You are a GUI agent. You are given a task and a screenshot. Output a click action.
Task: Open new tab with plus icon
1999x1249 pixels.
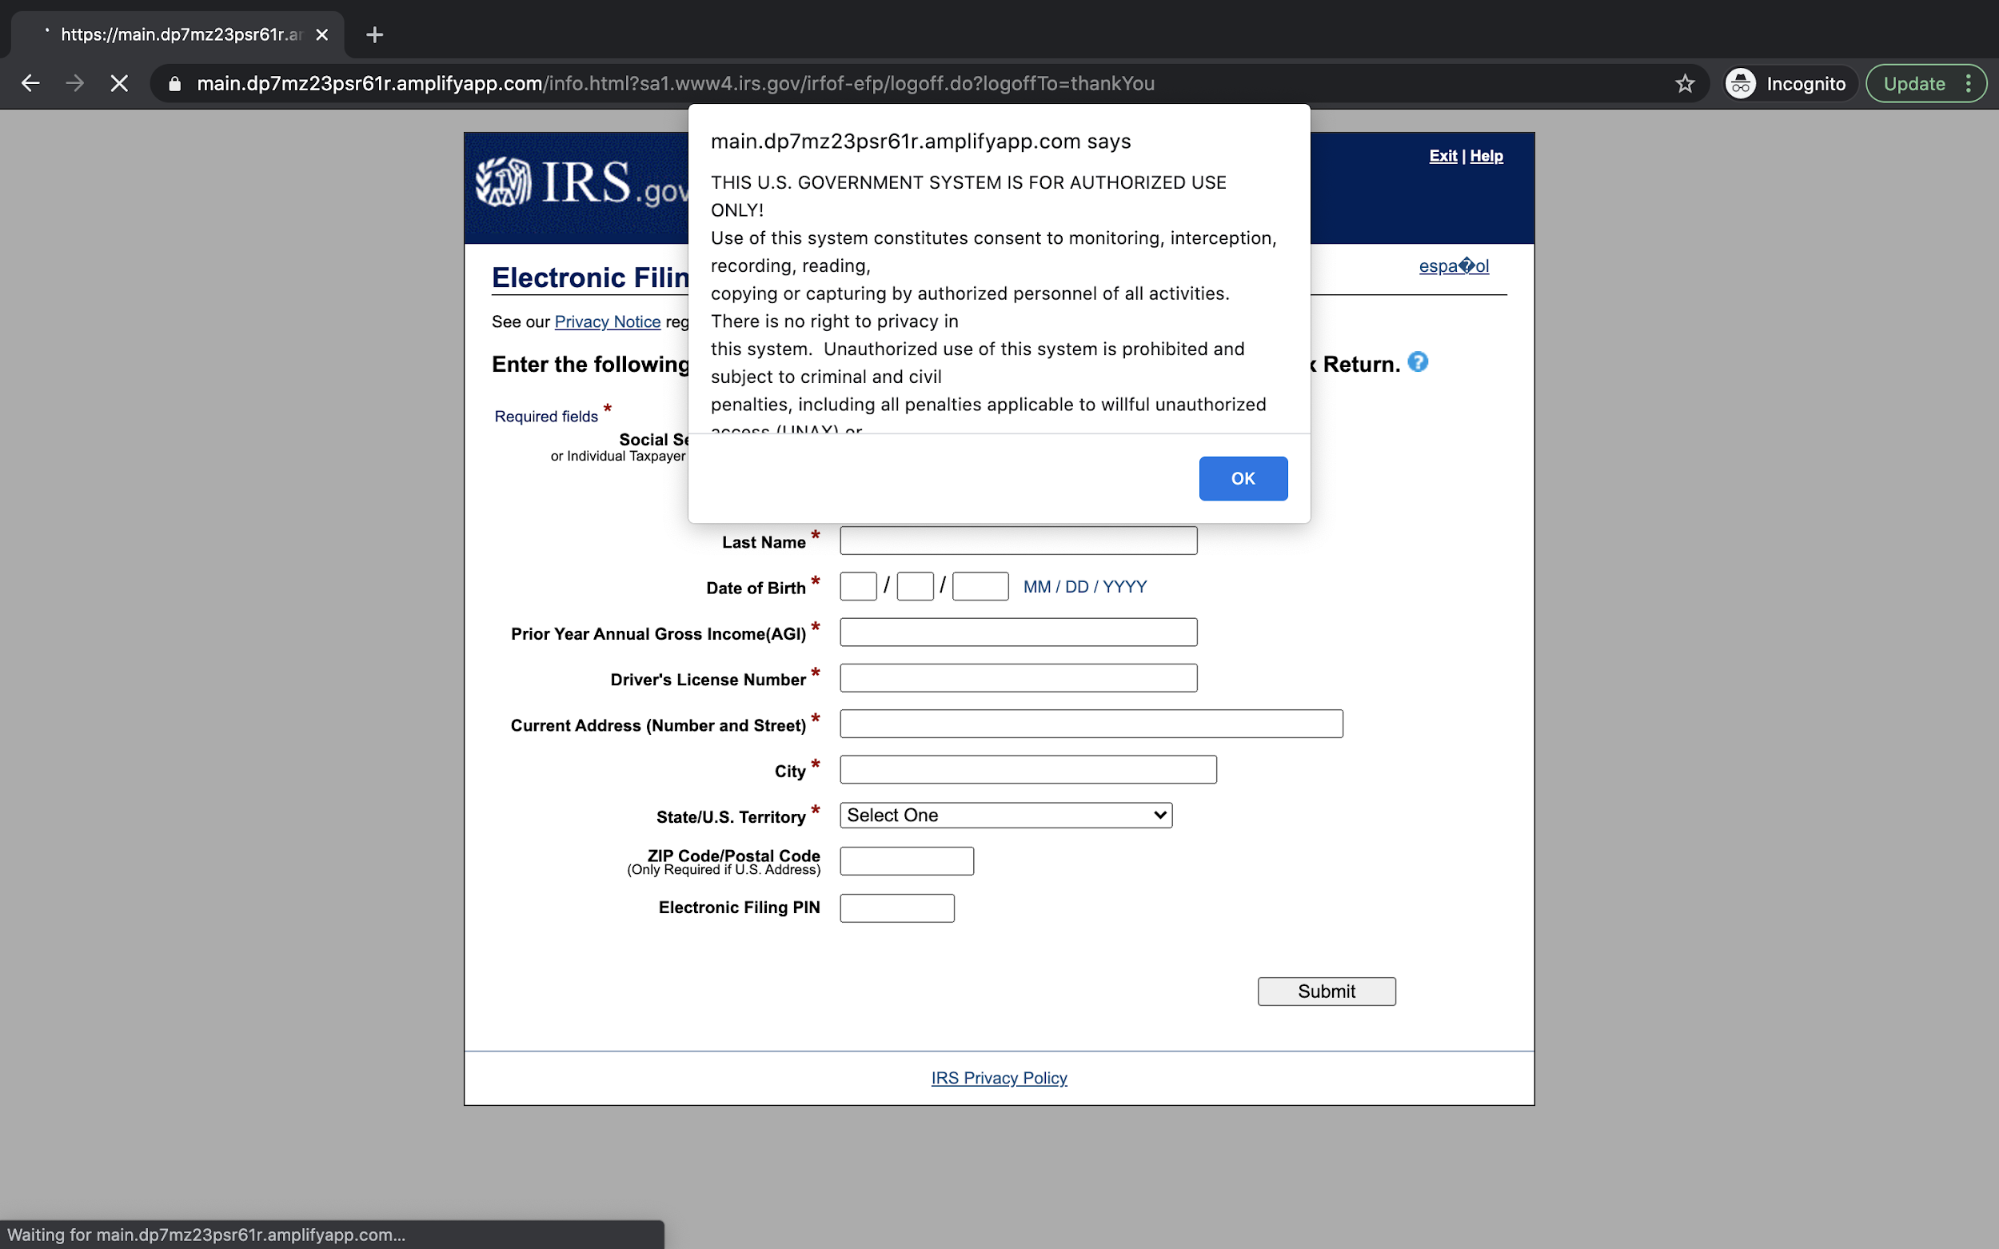pos(374,35)
